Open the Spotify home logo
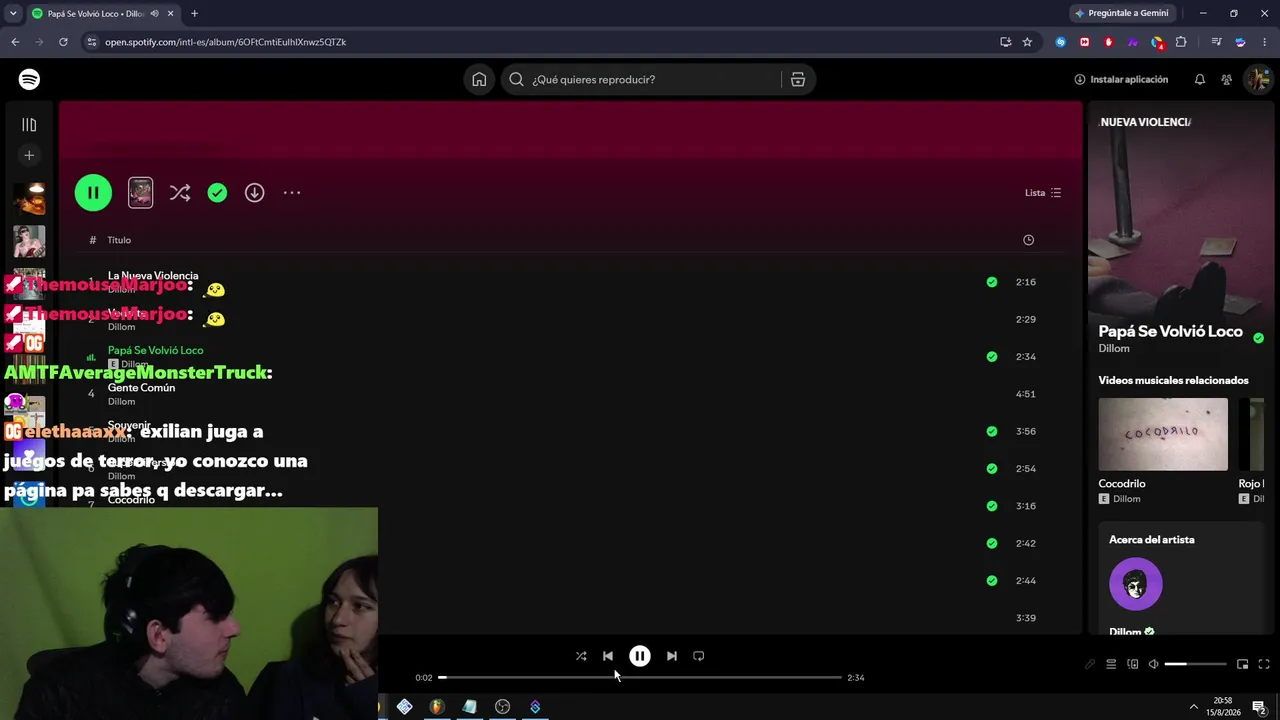The height and width of the screenshot is (720, 1280). tap(29, 79)
